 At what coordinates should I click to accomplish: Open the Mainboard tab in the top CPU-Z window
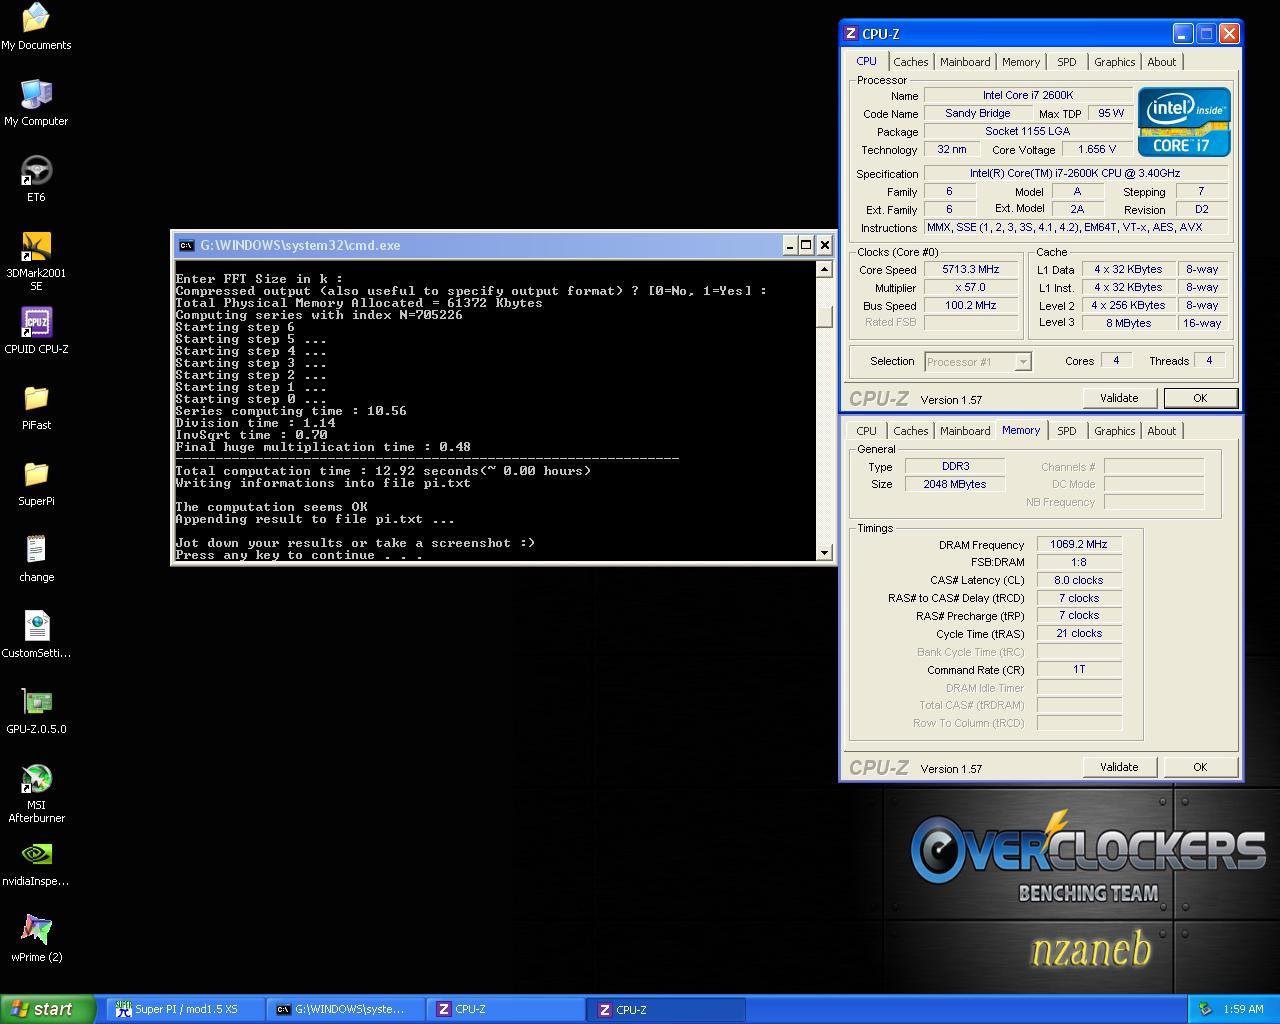965,62
